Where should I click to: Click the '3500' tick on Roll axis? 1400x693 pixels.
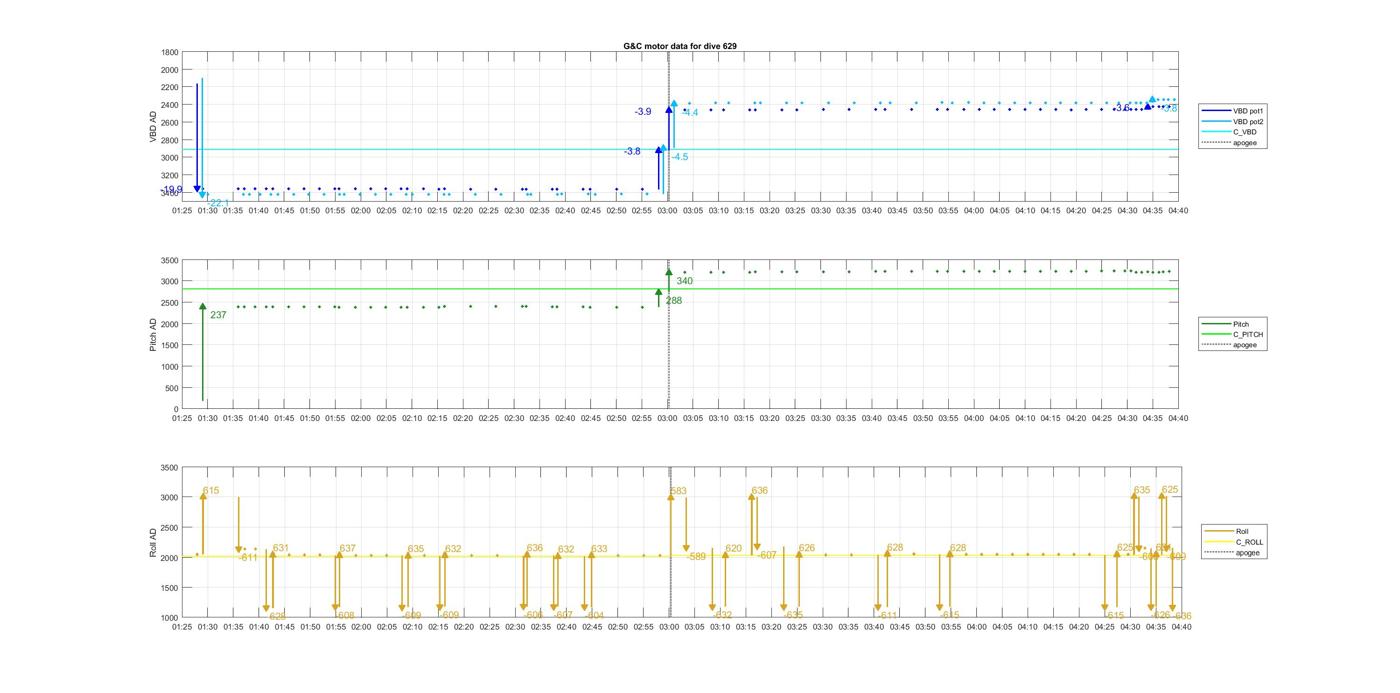click(169, 468)
